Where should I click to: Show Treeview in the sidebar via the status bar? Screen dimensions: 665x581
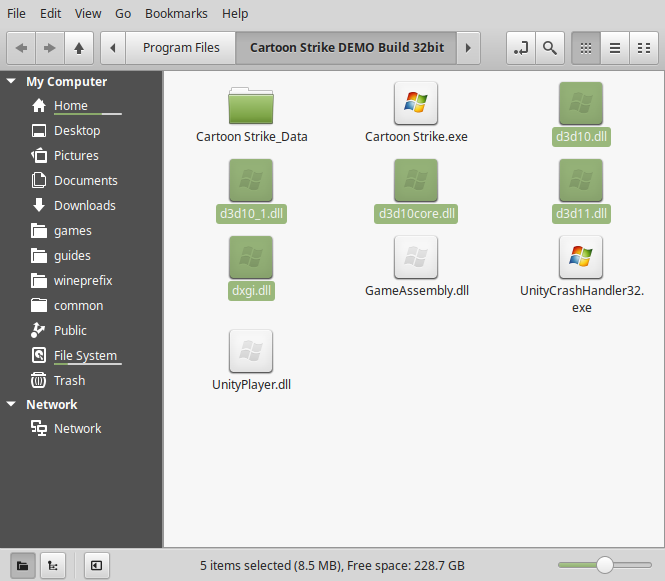coord(53,566)
